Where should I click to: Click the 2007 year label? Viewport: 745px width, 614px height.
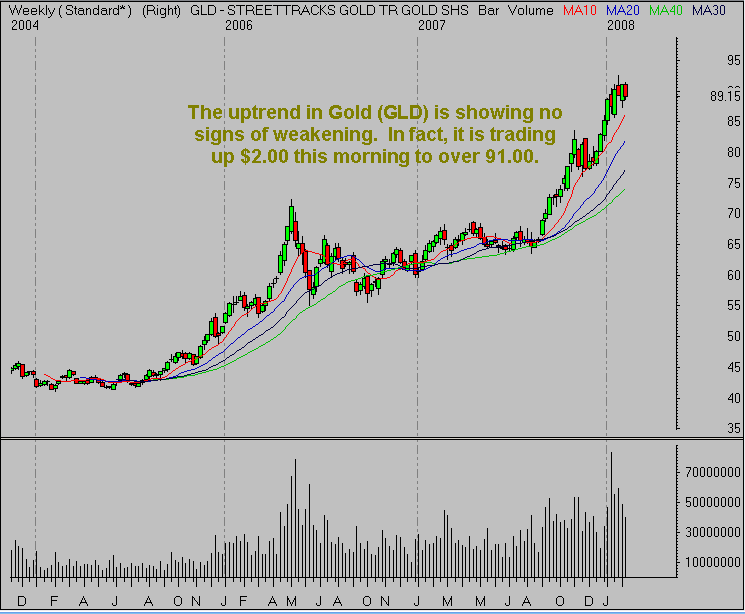(431, 26)
